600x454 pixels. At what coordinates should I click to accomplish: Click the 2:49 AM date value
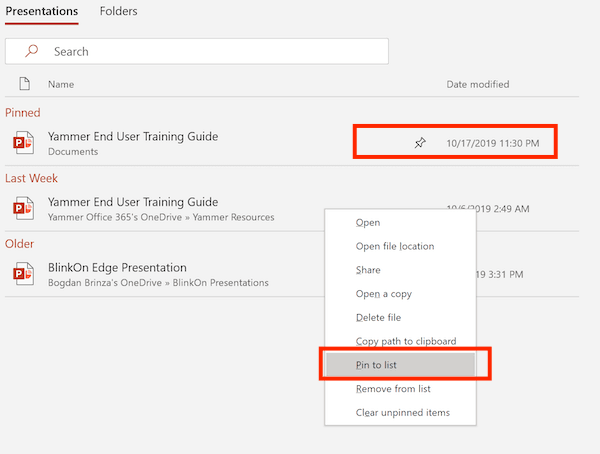tap(488, 209)
